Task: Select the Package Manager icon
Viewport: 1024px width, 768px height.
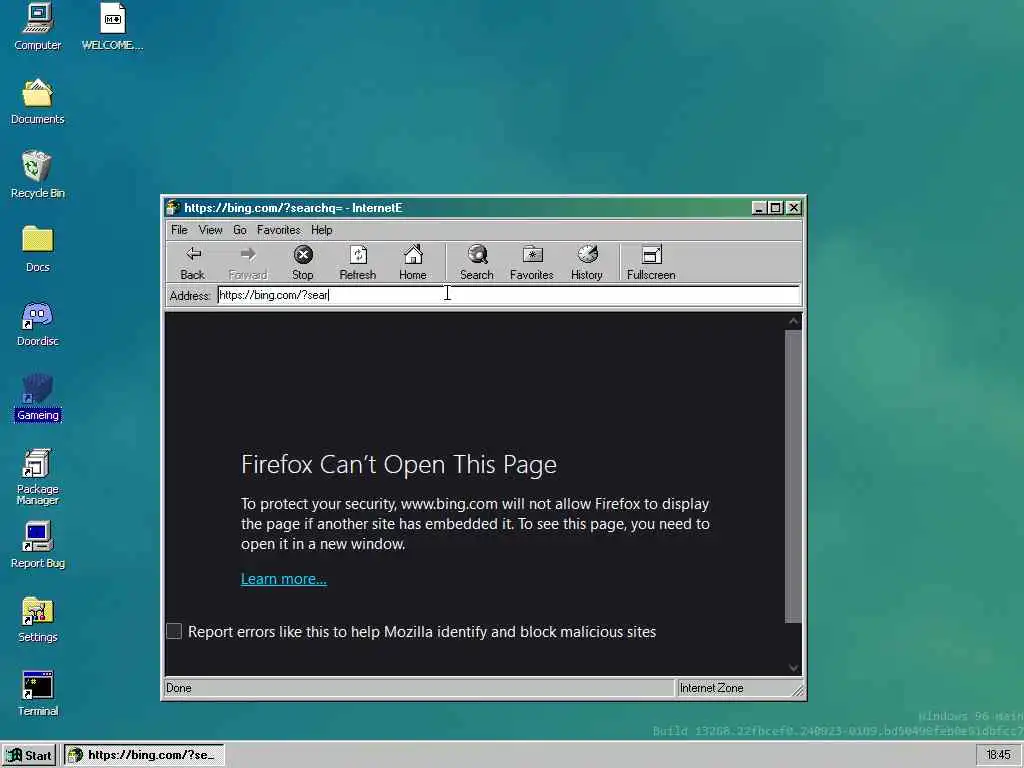Action: coord(38,477)
